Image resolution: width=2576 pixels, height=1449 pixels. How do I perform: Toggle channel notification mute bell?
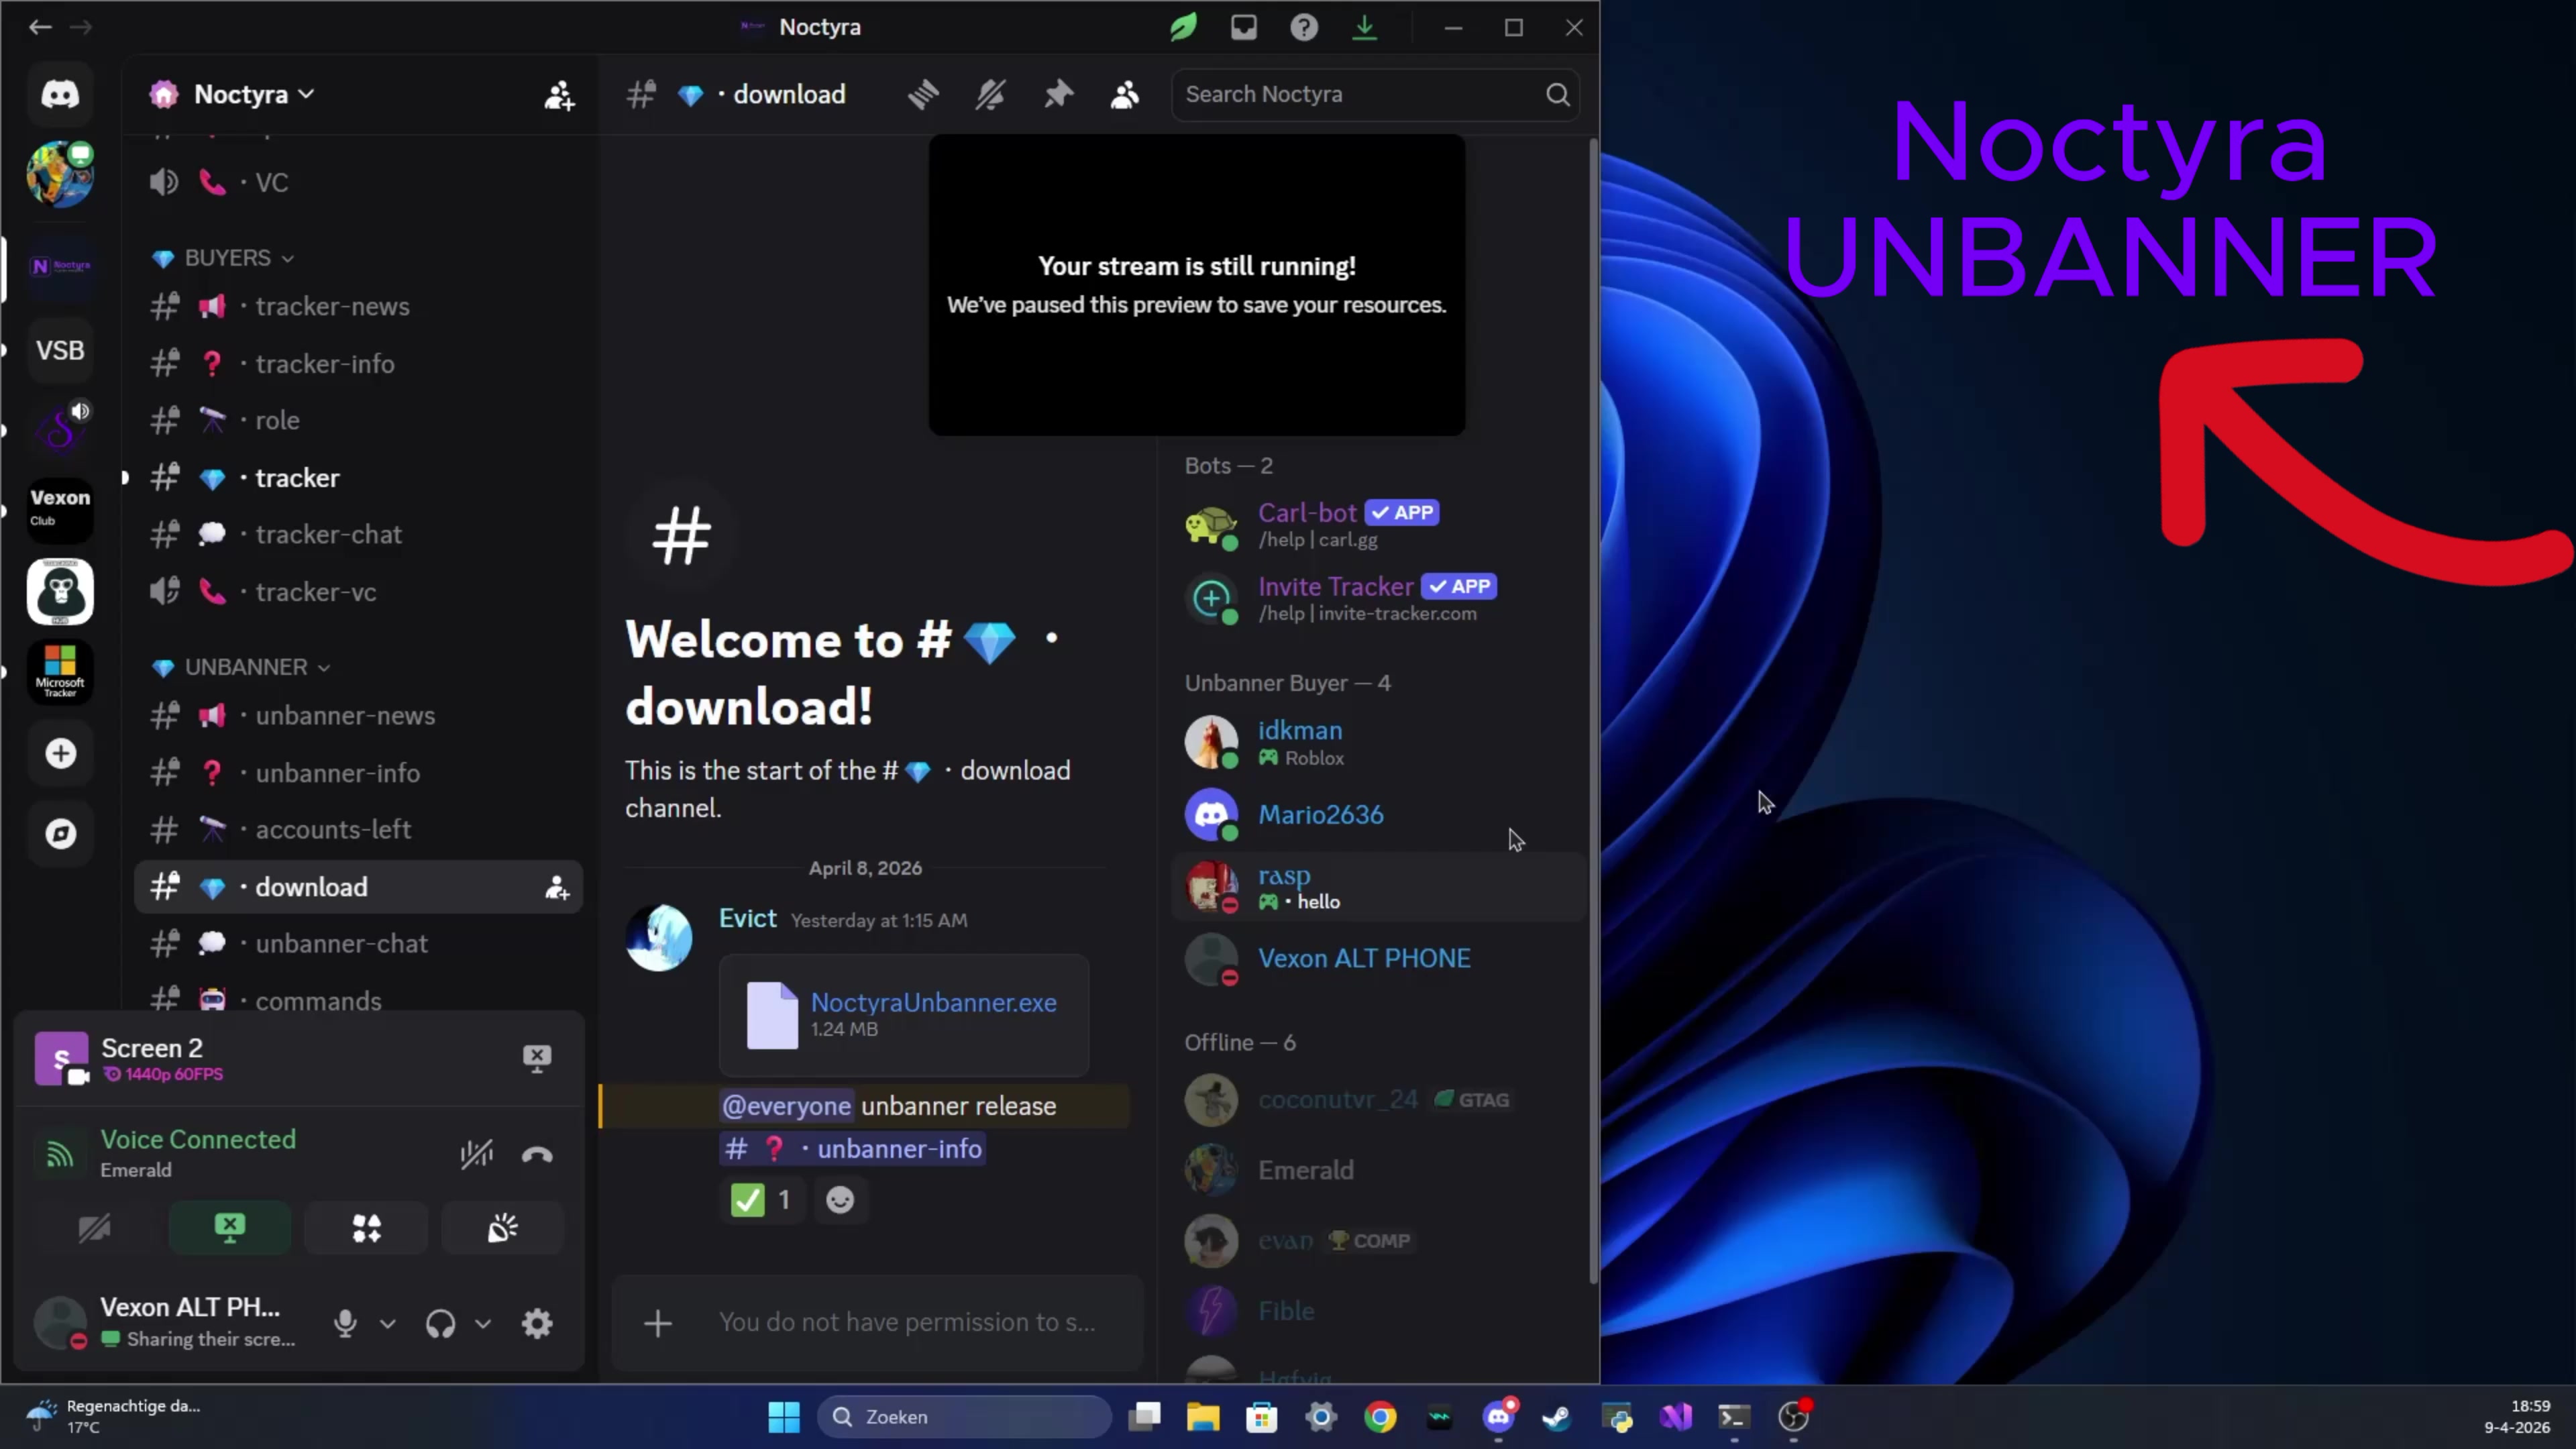click(990, 94)
